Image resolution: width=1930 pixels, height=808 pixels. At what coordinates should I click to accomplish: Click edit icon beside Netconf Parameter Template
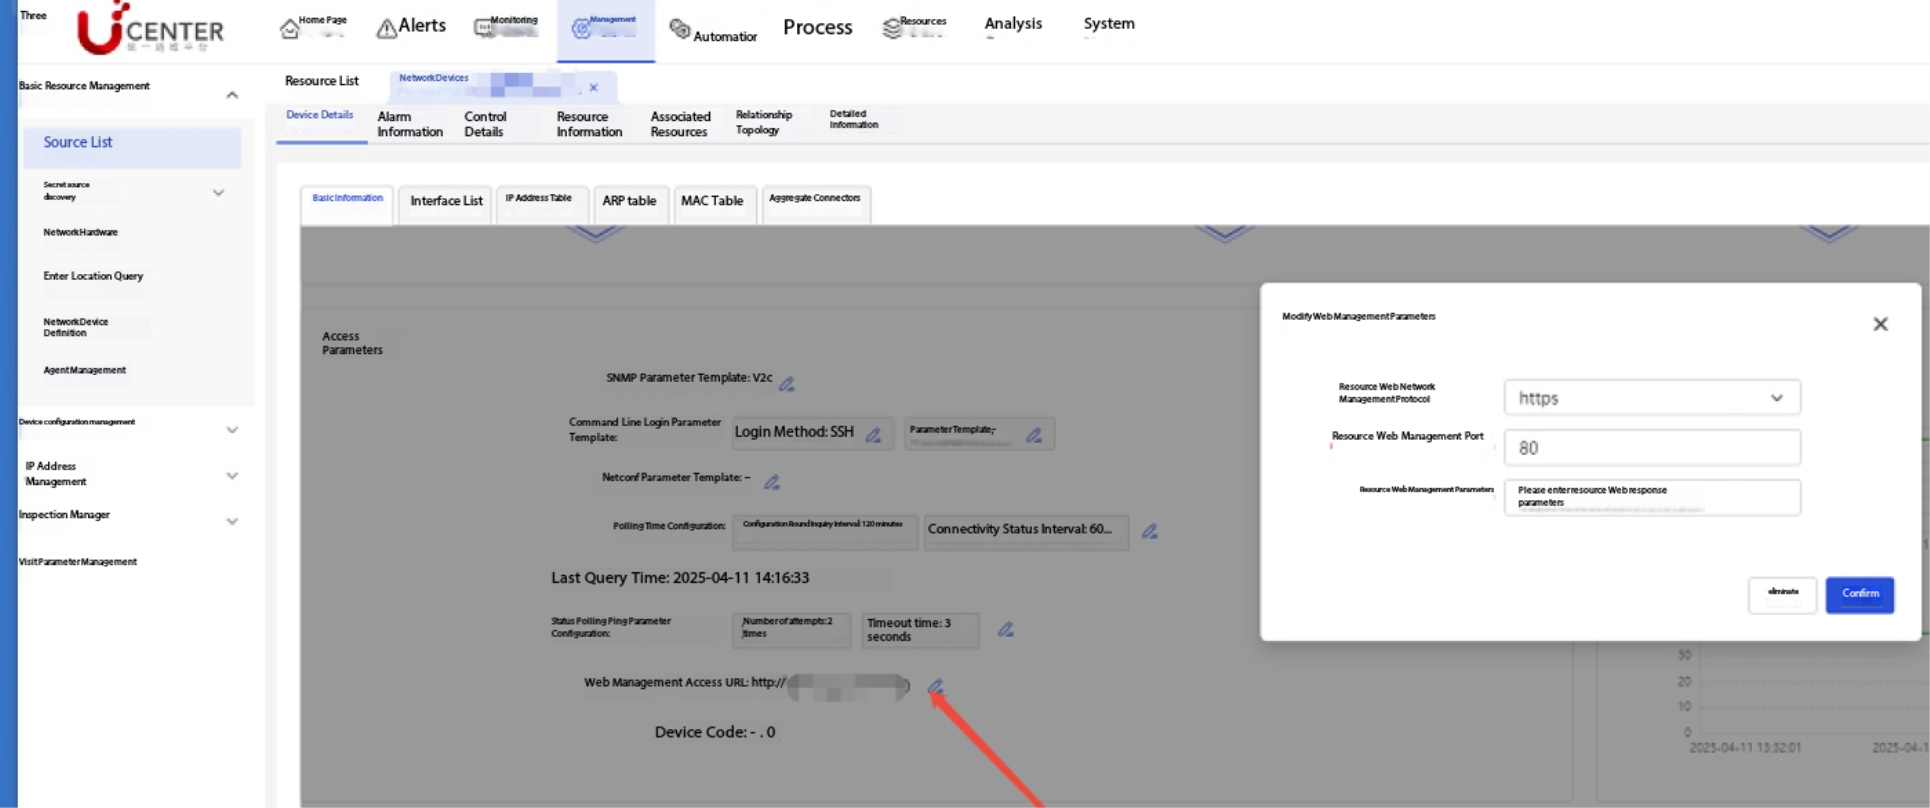[x=772, y=482]
